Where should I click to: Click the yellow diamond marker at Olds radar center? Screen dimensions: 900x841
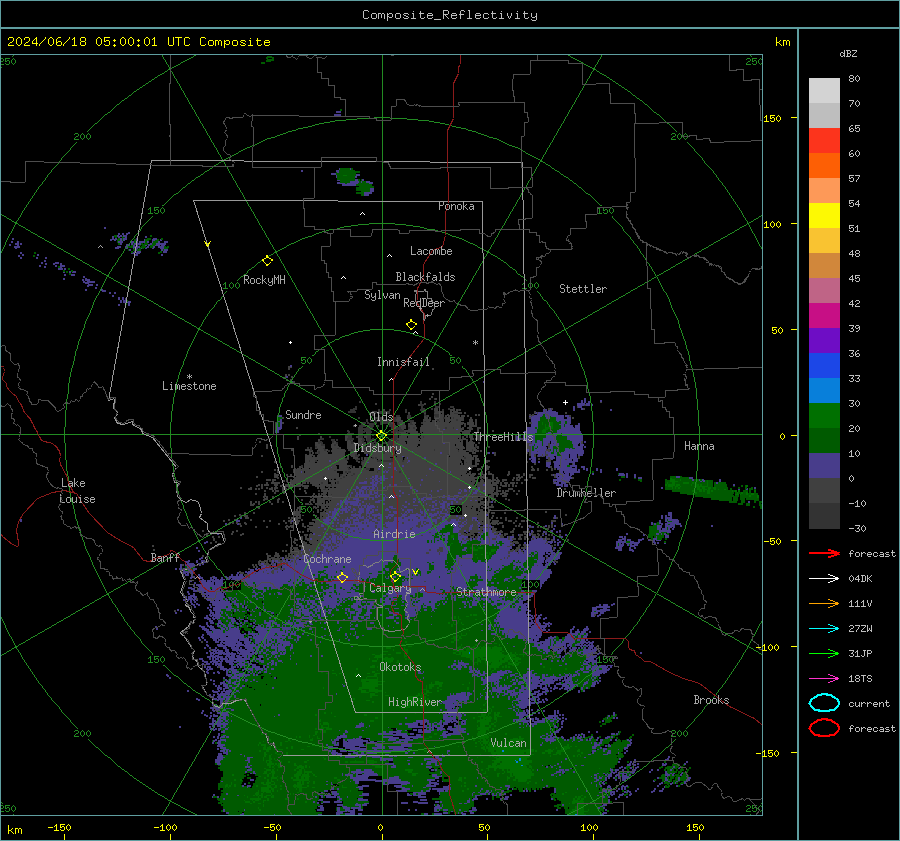pos(381,436)
